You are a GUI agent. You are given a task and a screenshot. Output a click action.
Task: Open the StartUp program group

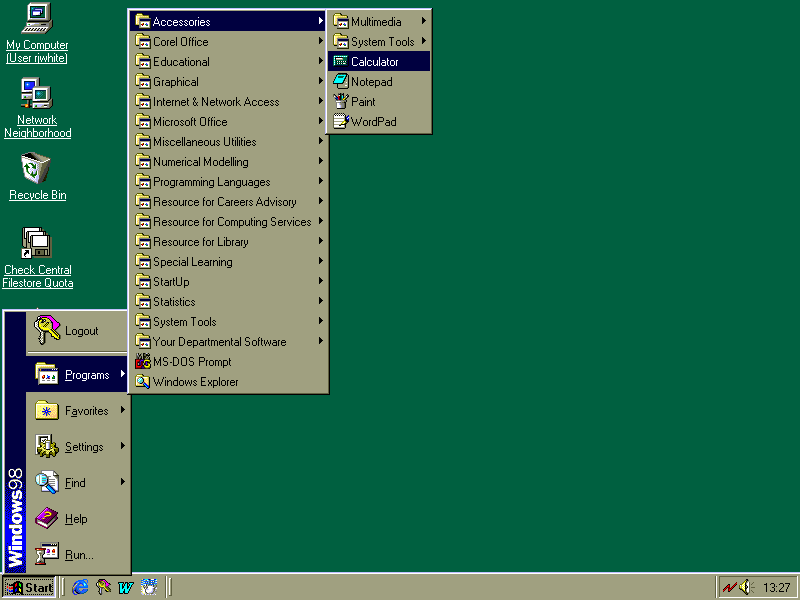229,282
